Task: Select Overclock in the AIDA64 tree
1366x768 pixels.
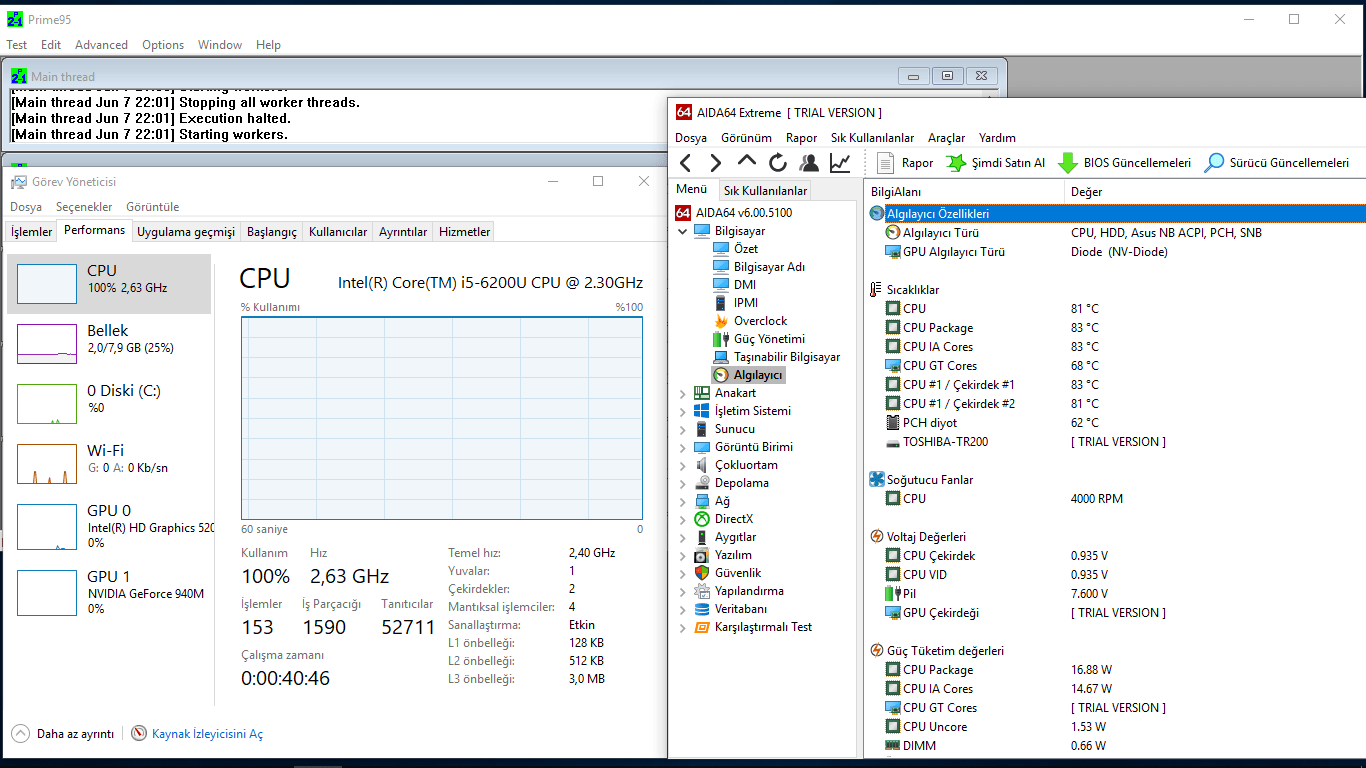Action: pyautogui.click(x=760, y=321)
